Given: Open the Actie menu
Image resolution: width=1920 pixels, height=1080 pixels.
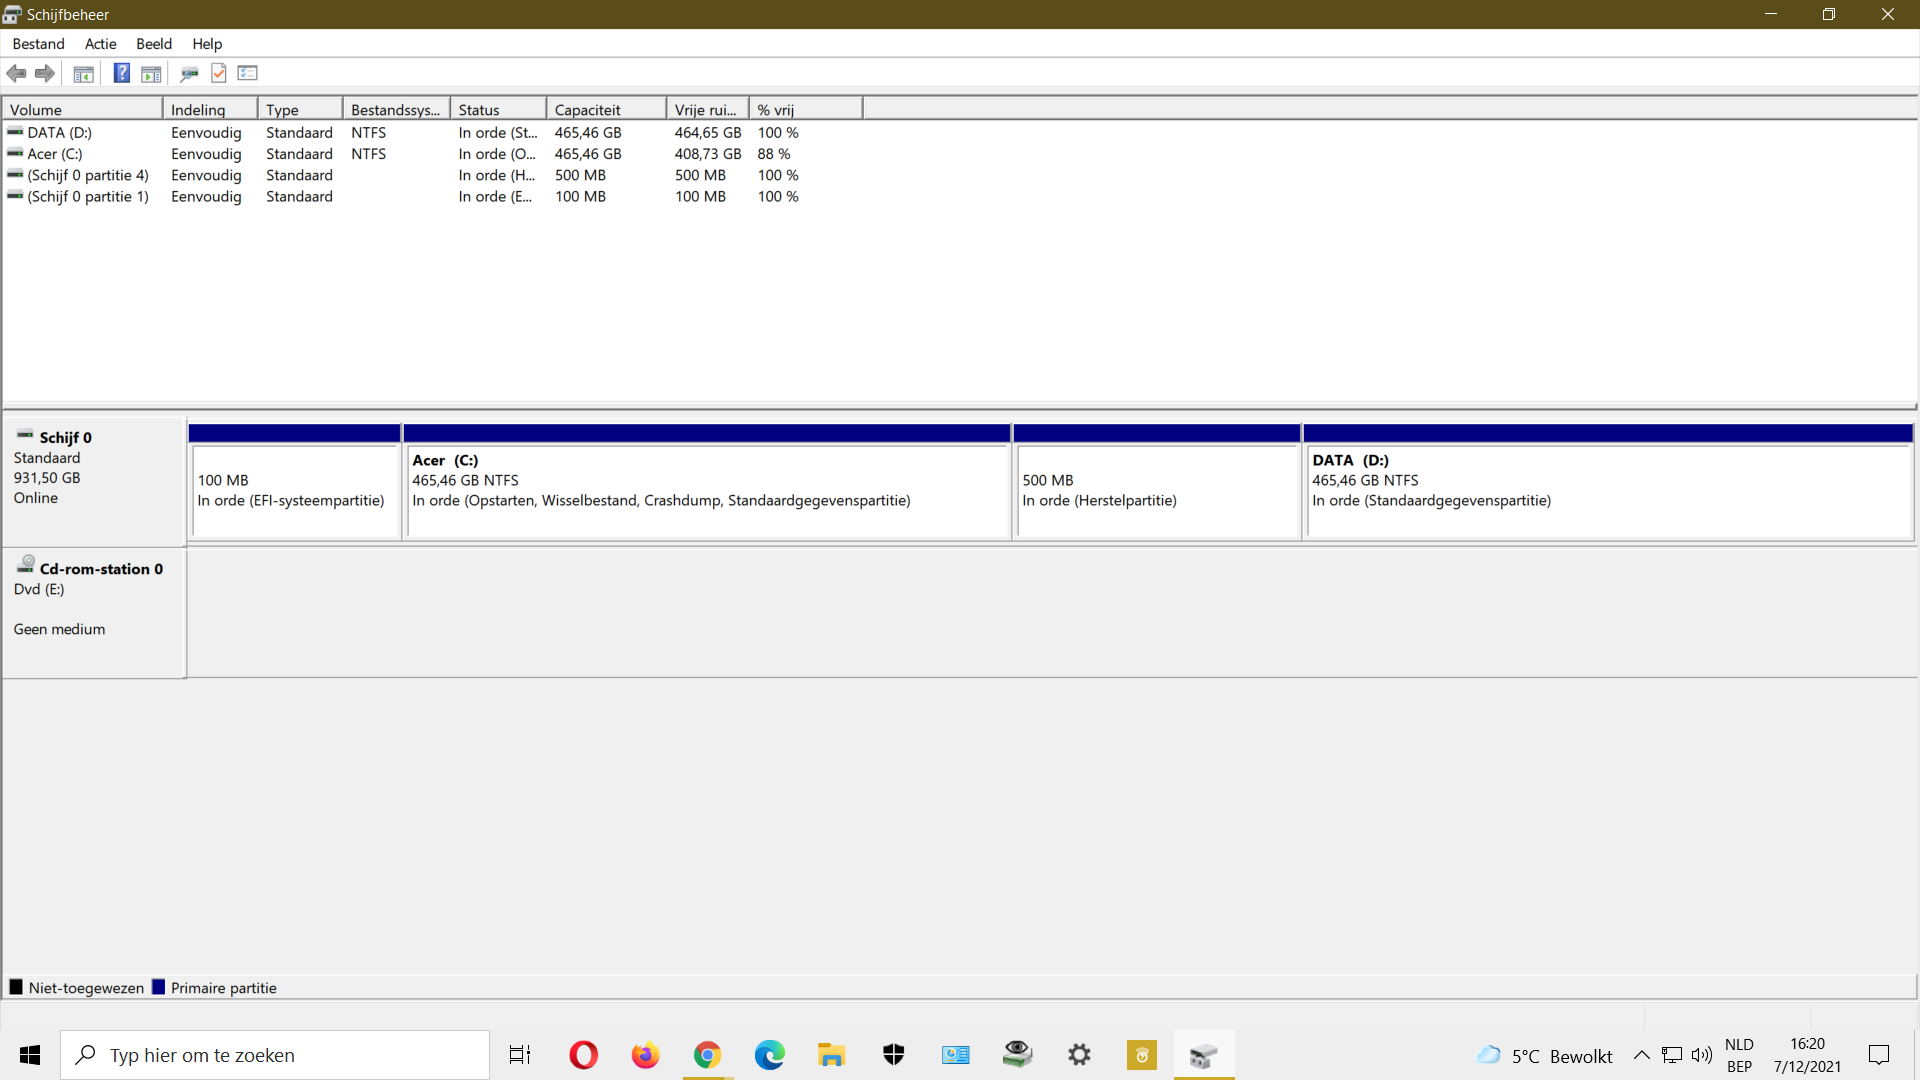Looking at the screenshot, I should tap(100, 44).
